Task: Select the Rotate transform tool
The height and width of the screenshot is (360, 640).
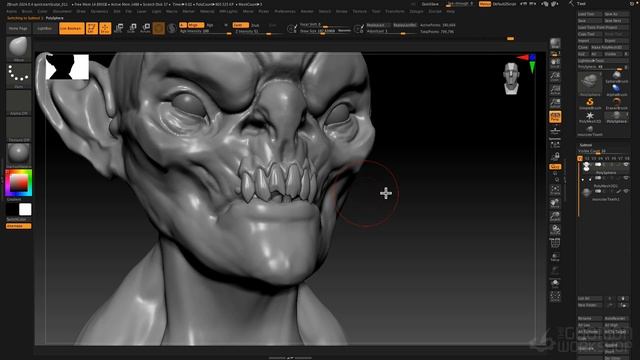Action: [x=145, y=28]
